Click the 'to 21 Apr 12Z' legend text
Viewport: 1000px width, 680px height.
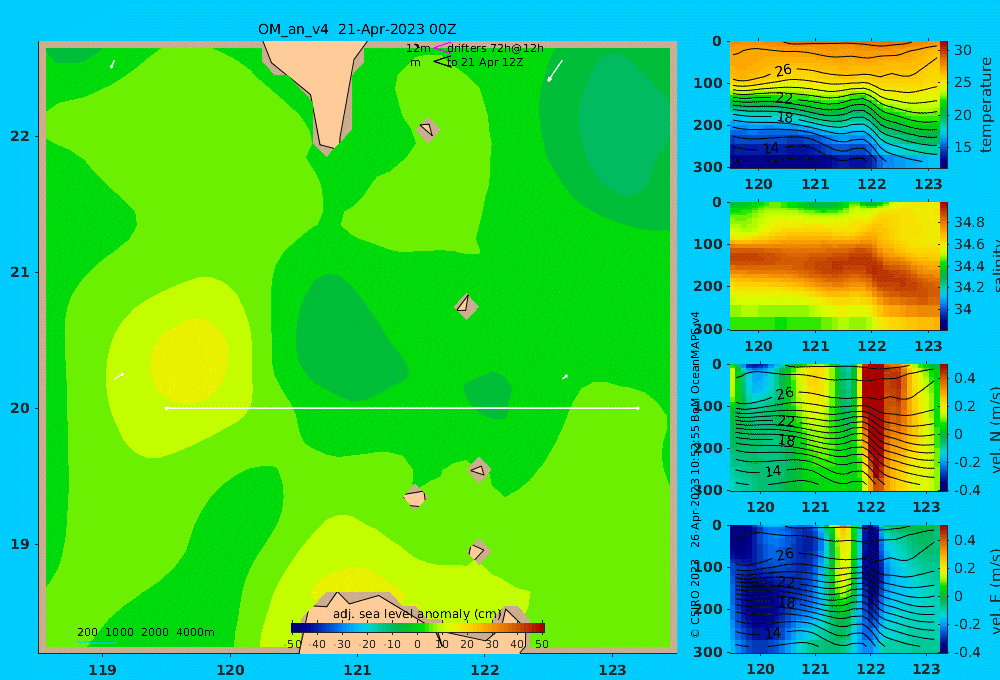(485, 63)
